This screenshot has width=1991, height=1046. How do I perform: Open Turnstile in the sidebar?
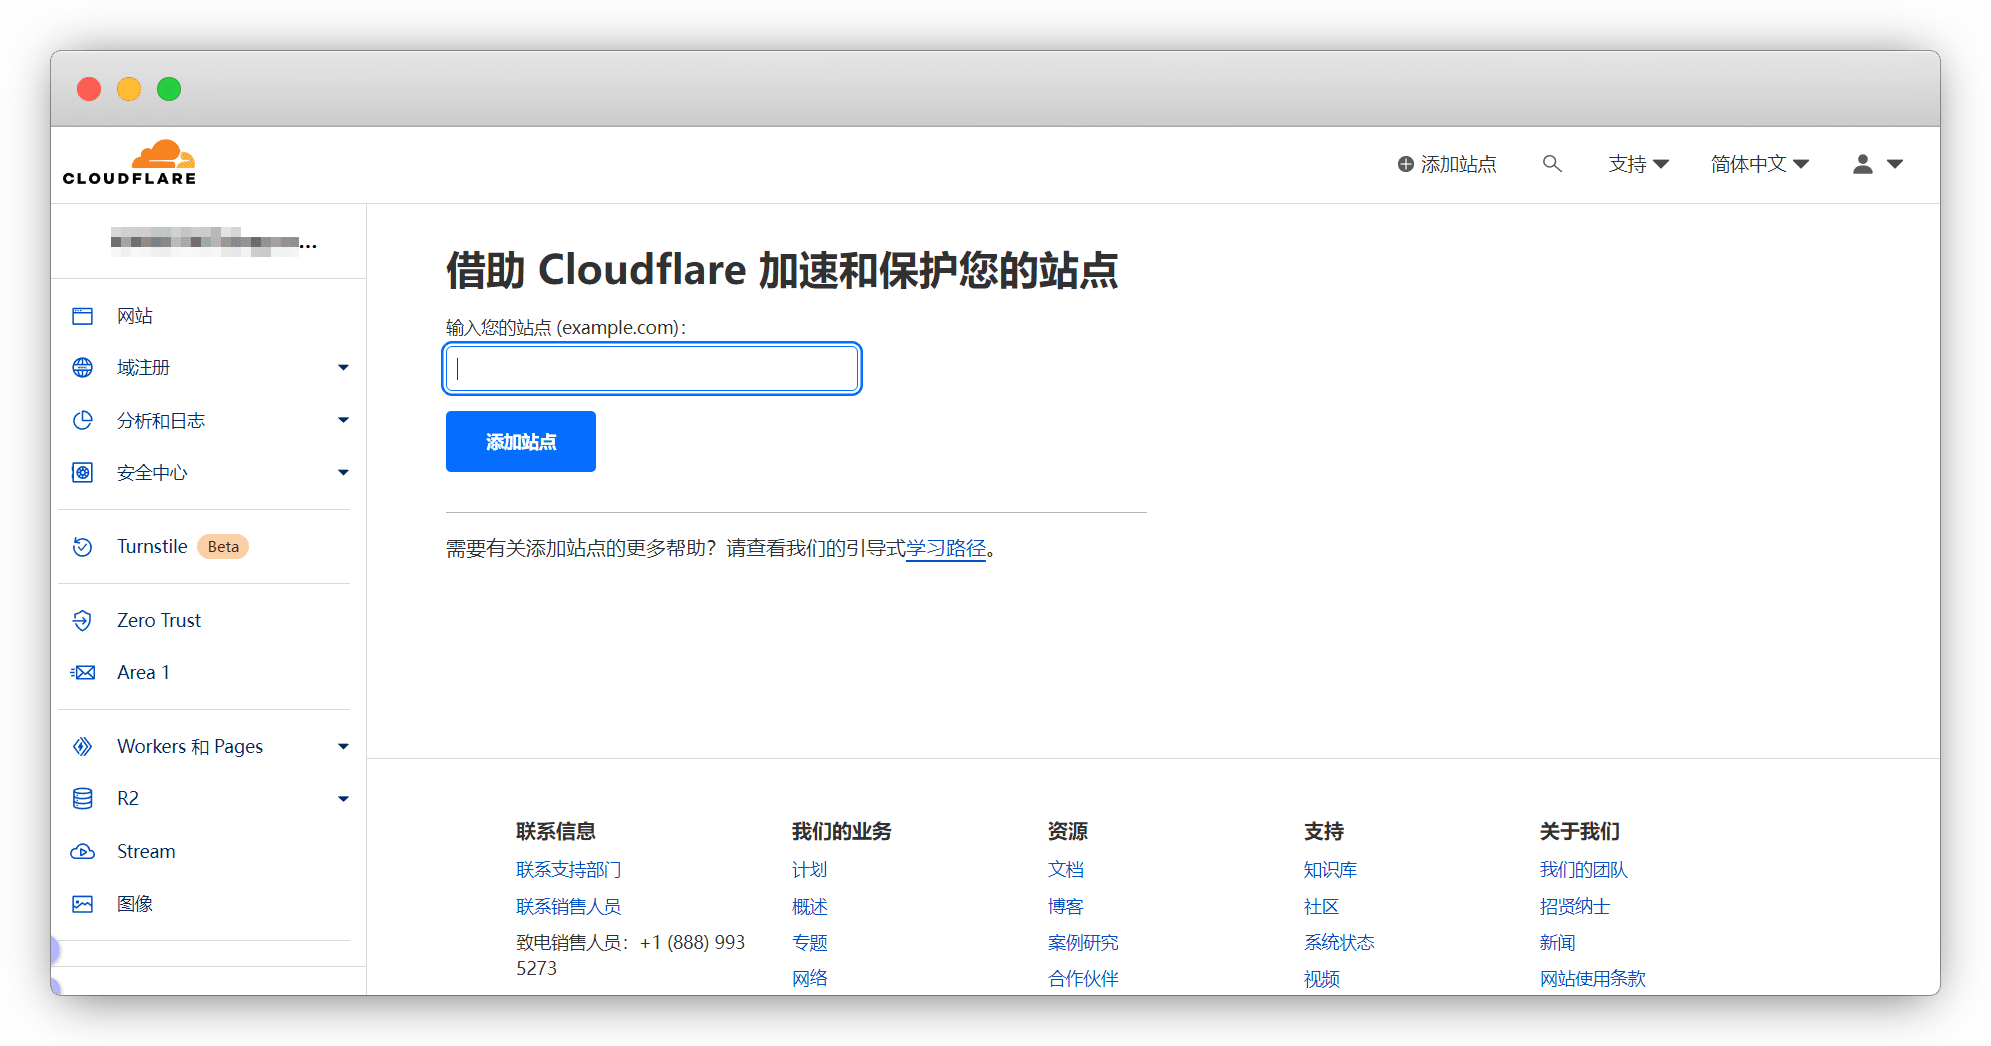[152, 547]
